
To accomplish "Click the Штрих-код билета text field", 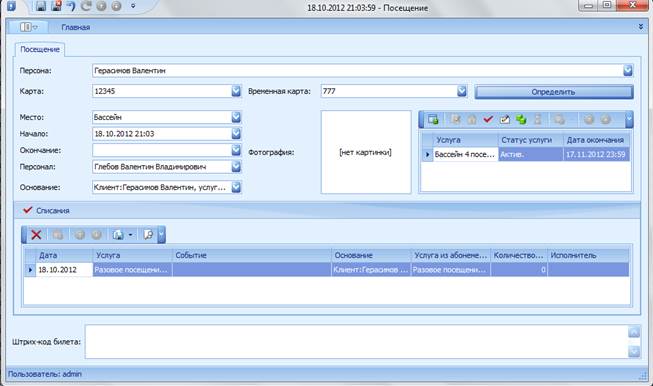I will click(356, 342).
